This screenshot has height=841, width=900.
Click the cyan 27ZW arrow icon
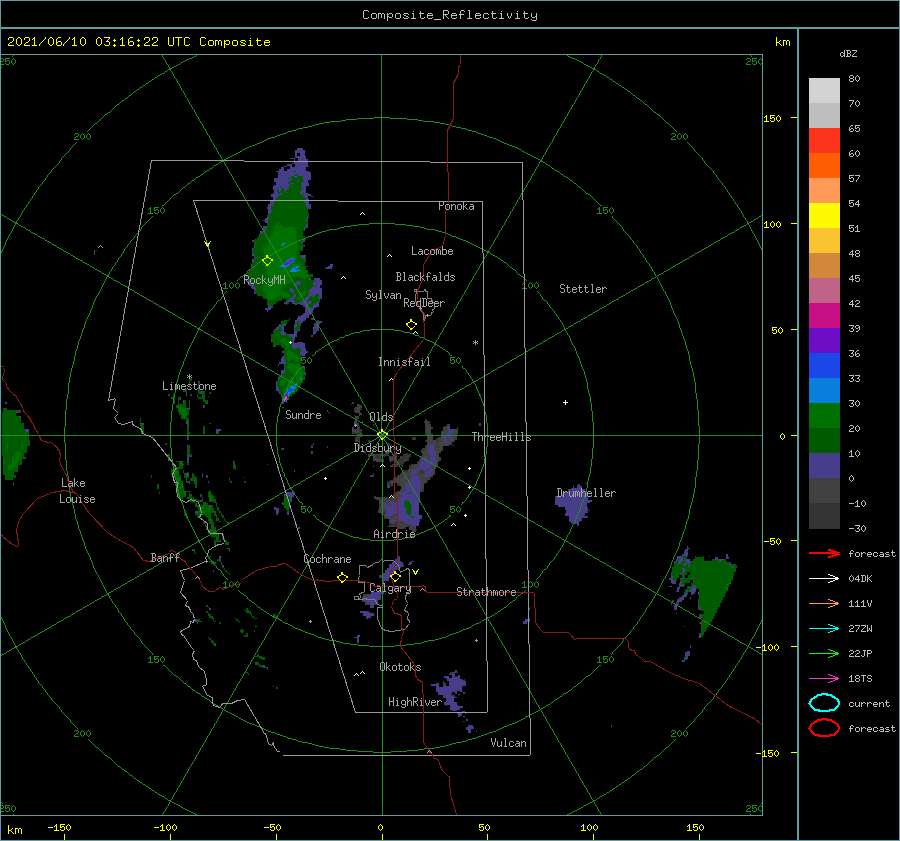pyautogui.click(x=824, y=629)
